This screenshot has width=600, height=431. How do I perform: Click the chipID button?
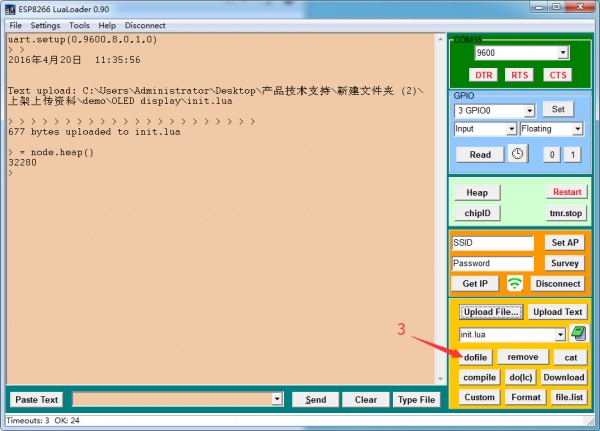(x=477, y=213)
